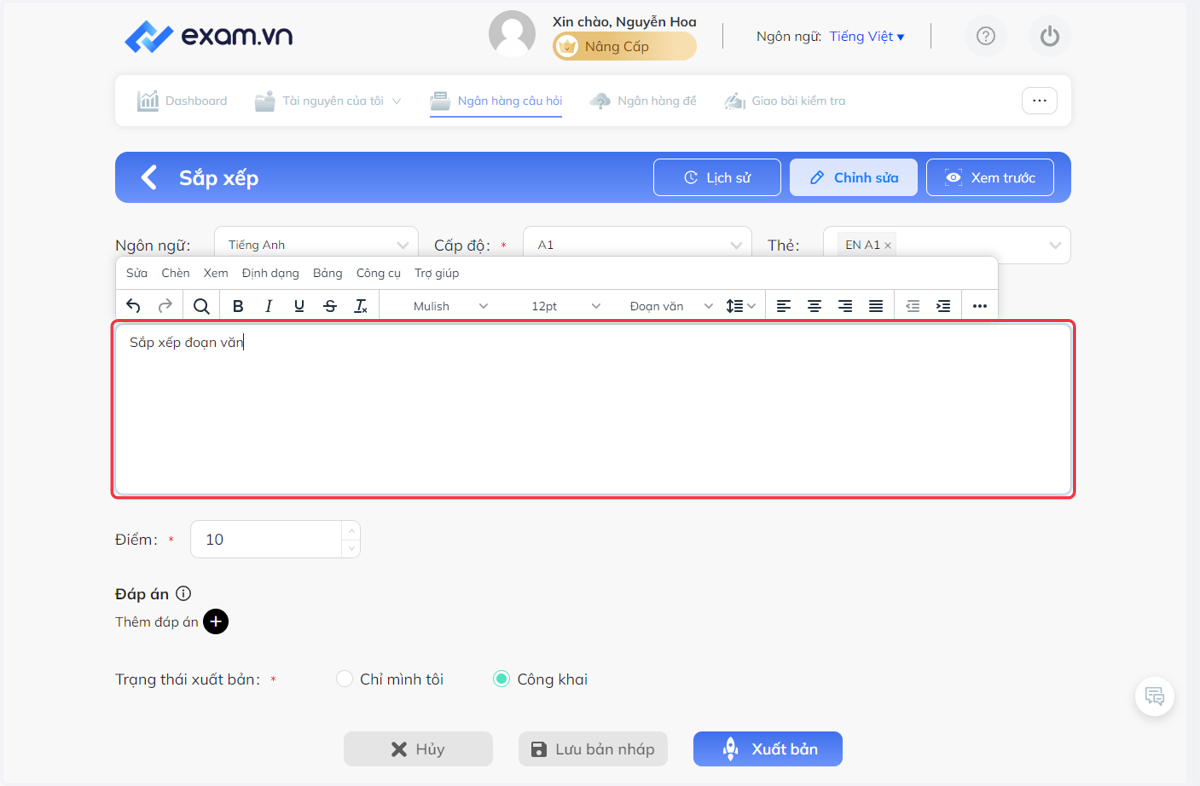The image size is (1200, 786).
Task: Open the Mulish font family dropdown
Action: pyautogui.click(x=450, y=306)
